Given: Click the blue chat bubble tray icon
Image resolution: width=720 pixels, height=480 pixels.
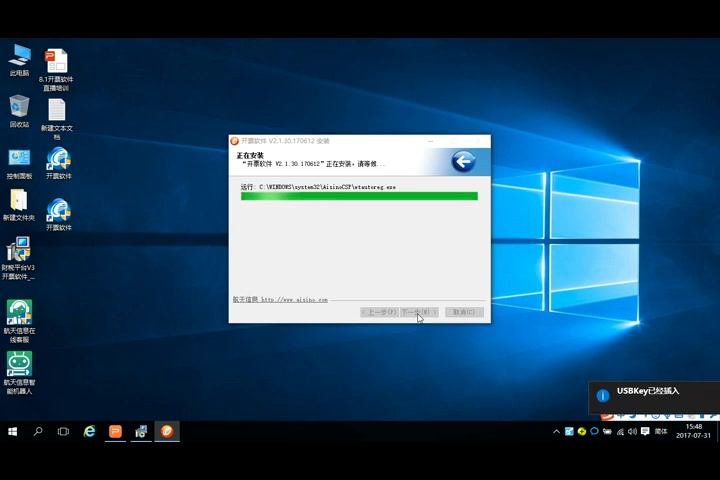Looking at the screenshot, I should (594, 431).
